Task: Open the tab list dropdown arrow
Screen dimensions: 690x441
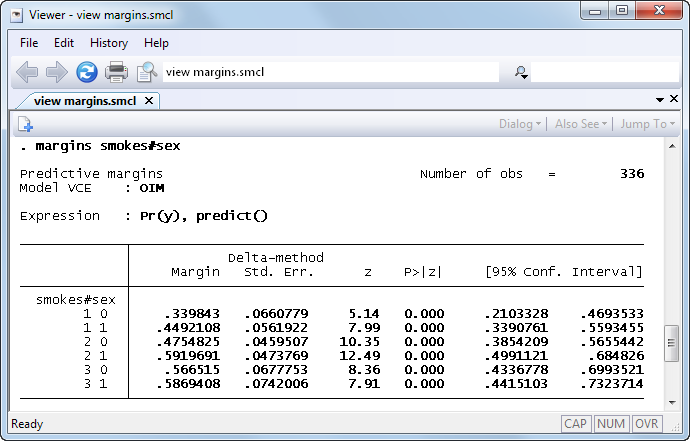Action: 660,100
